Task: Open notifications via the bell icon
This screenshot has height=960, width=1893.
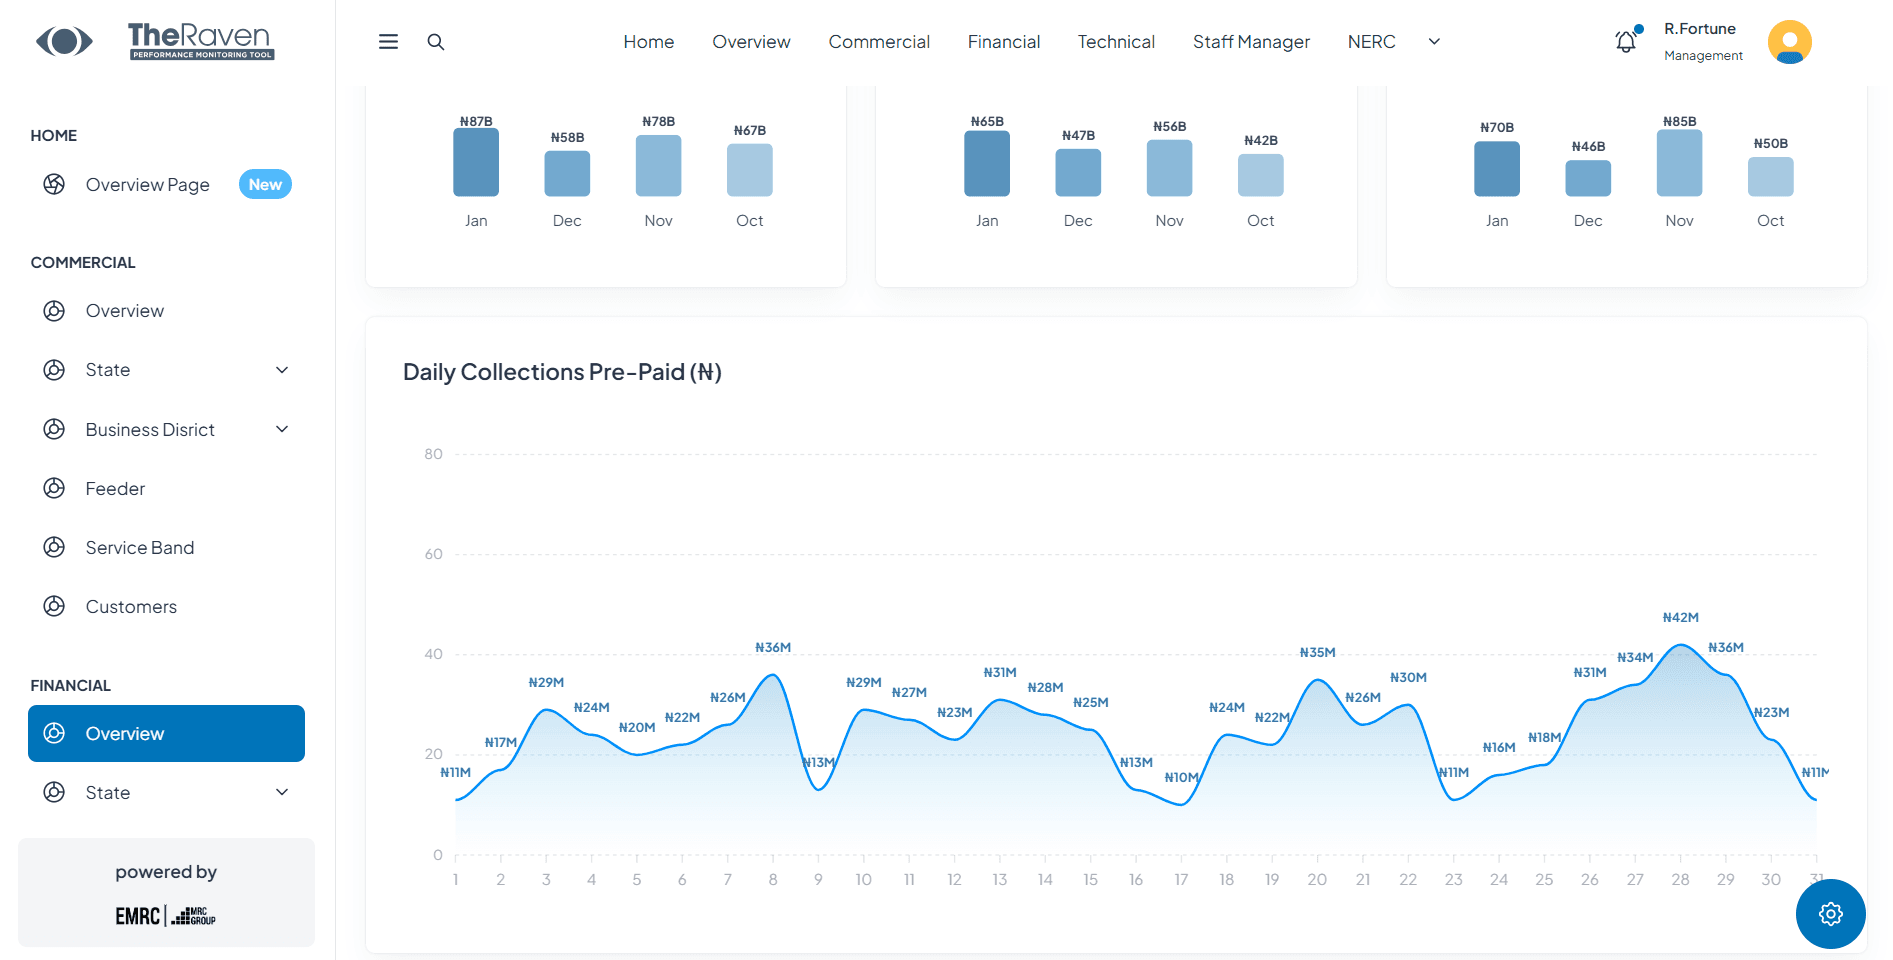Action: click(1624, 41)
